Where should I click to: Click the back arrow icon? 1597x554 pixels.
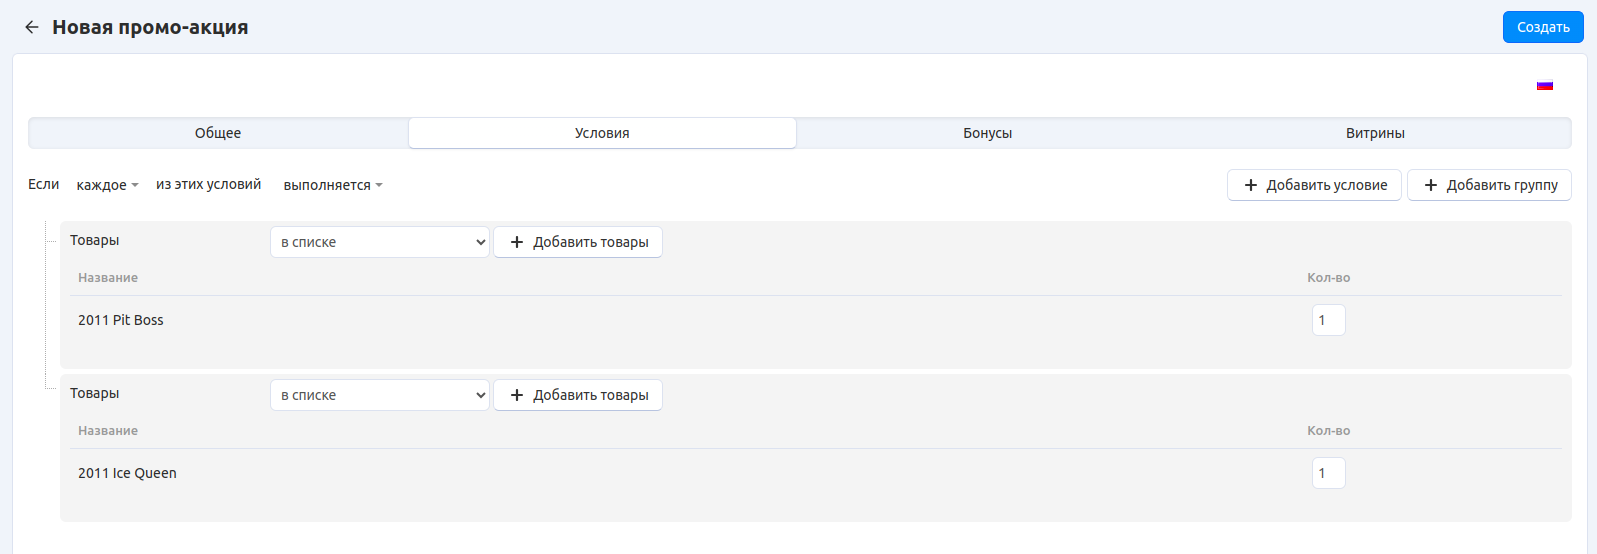32,28
